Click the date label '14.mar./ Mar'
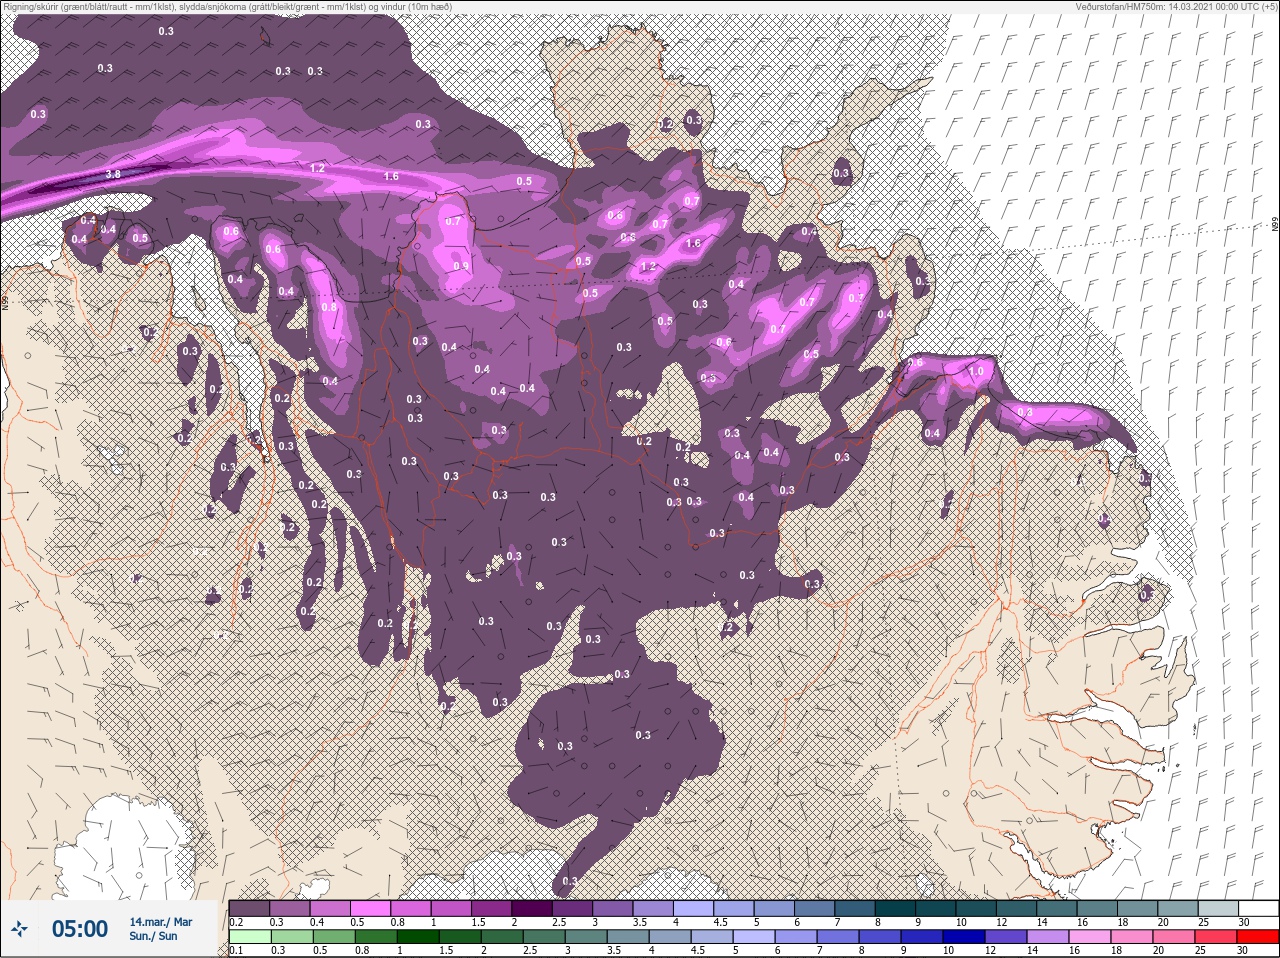 [161, 922]
